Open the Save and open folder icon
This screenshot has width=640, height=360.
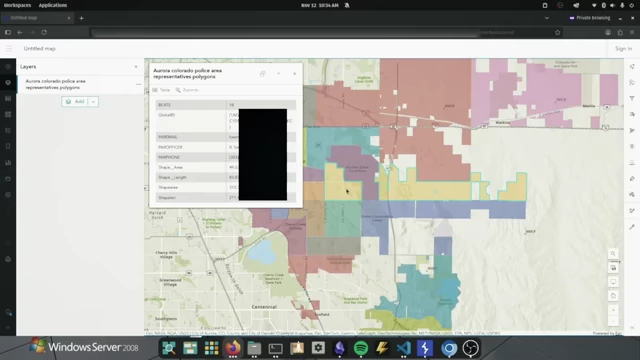[8, 179]
